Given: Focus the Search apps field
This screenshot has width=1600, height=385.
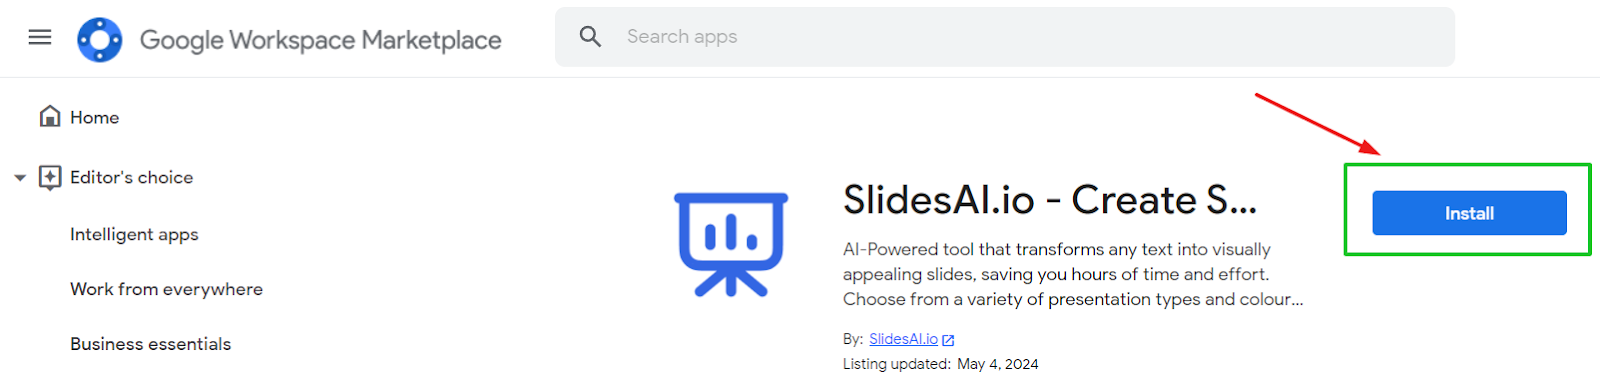Looking at the screenshot, I should pos(1005,37).
